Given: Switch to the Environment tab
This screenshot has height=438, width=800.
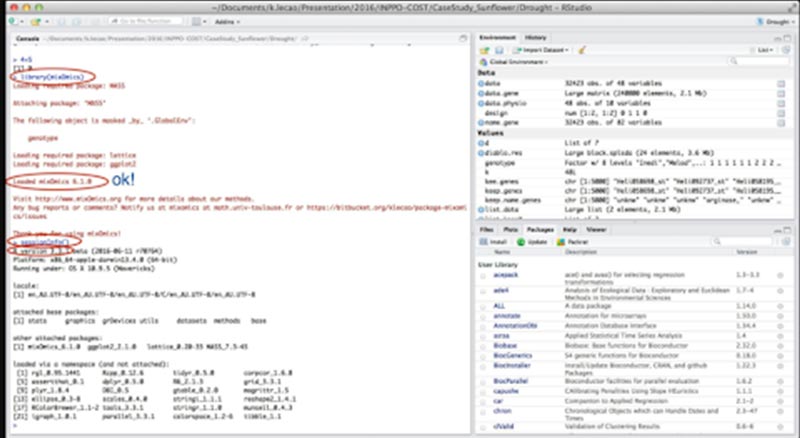Looking at the screenshot, I should [497, 37].
